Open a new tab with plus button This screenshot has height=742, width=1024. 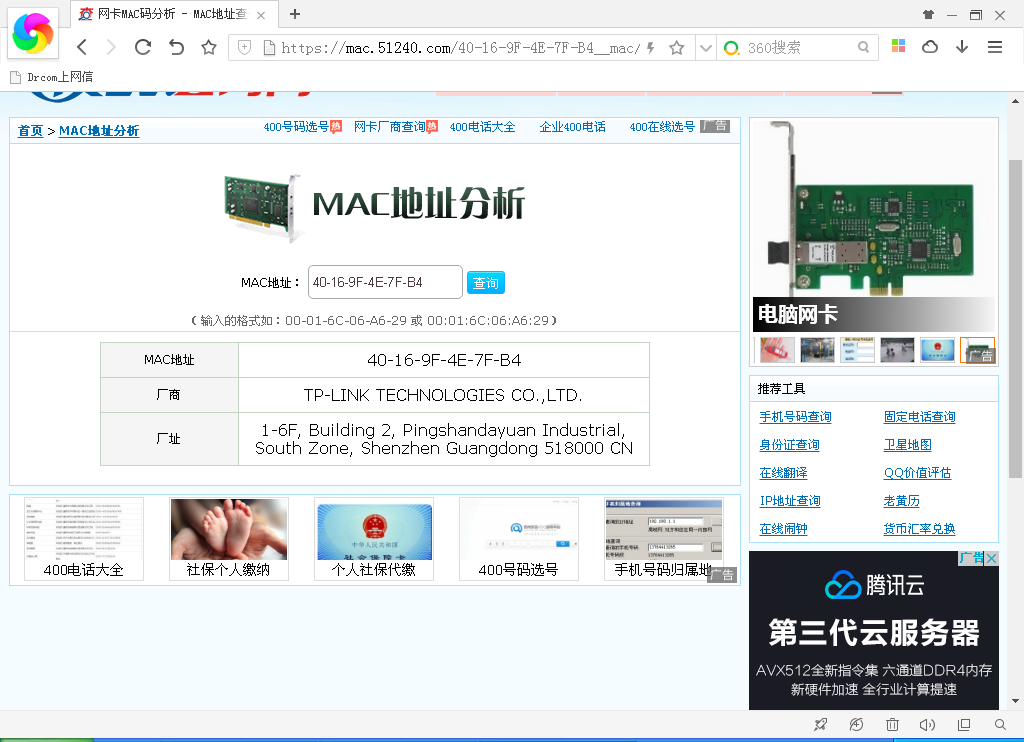[295, 14]
